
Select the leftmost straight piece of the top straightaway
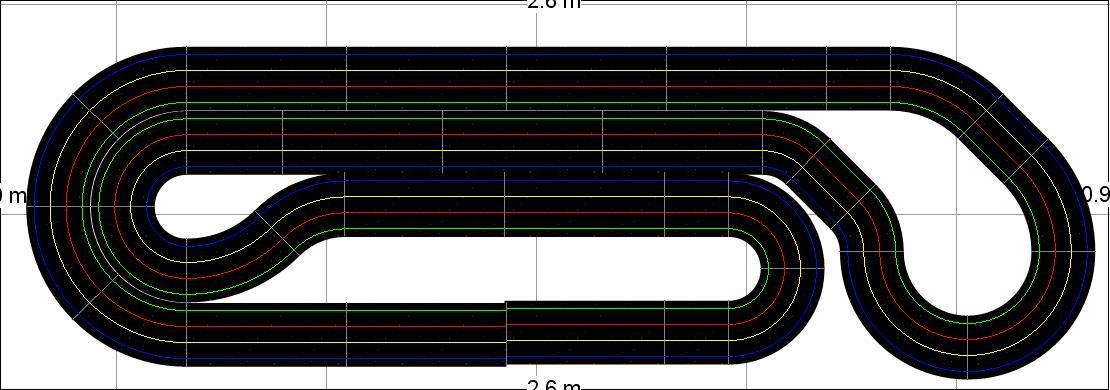(x=266, y=79)
